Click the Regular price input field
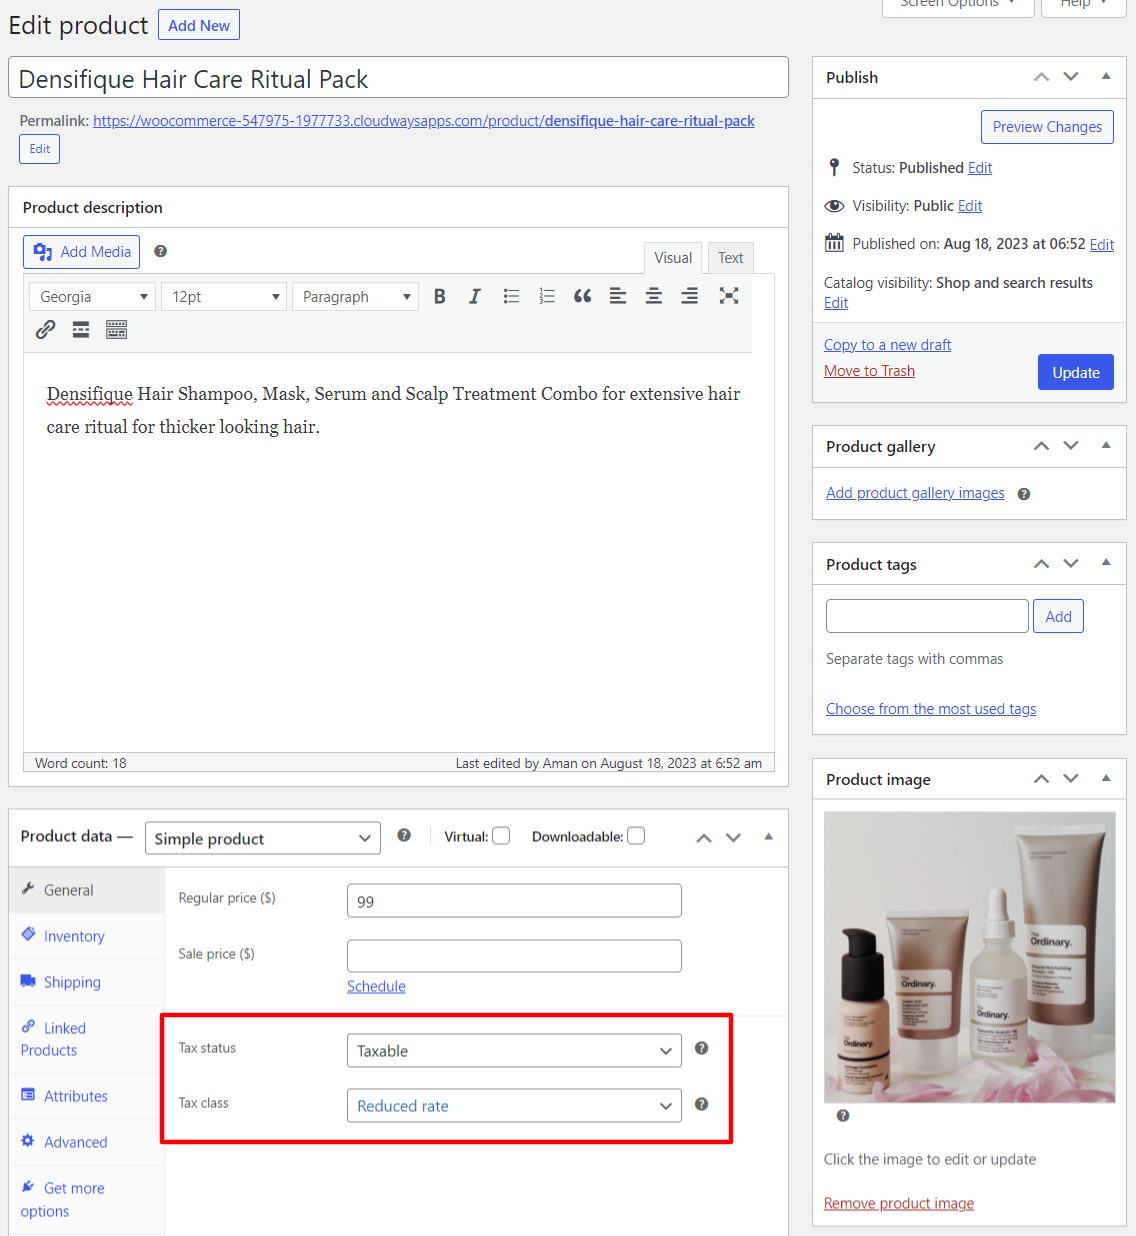This screenshot has width=1136, height=1236. pos(513,900)
